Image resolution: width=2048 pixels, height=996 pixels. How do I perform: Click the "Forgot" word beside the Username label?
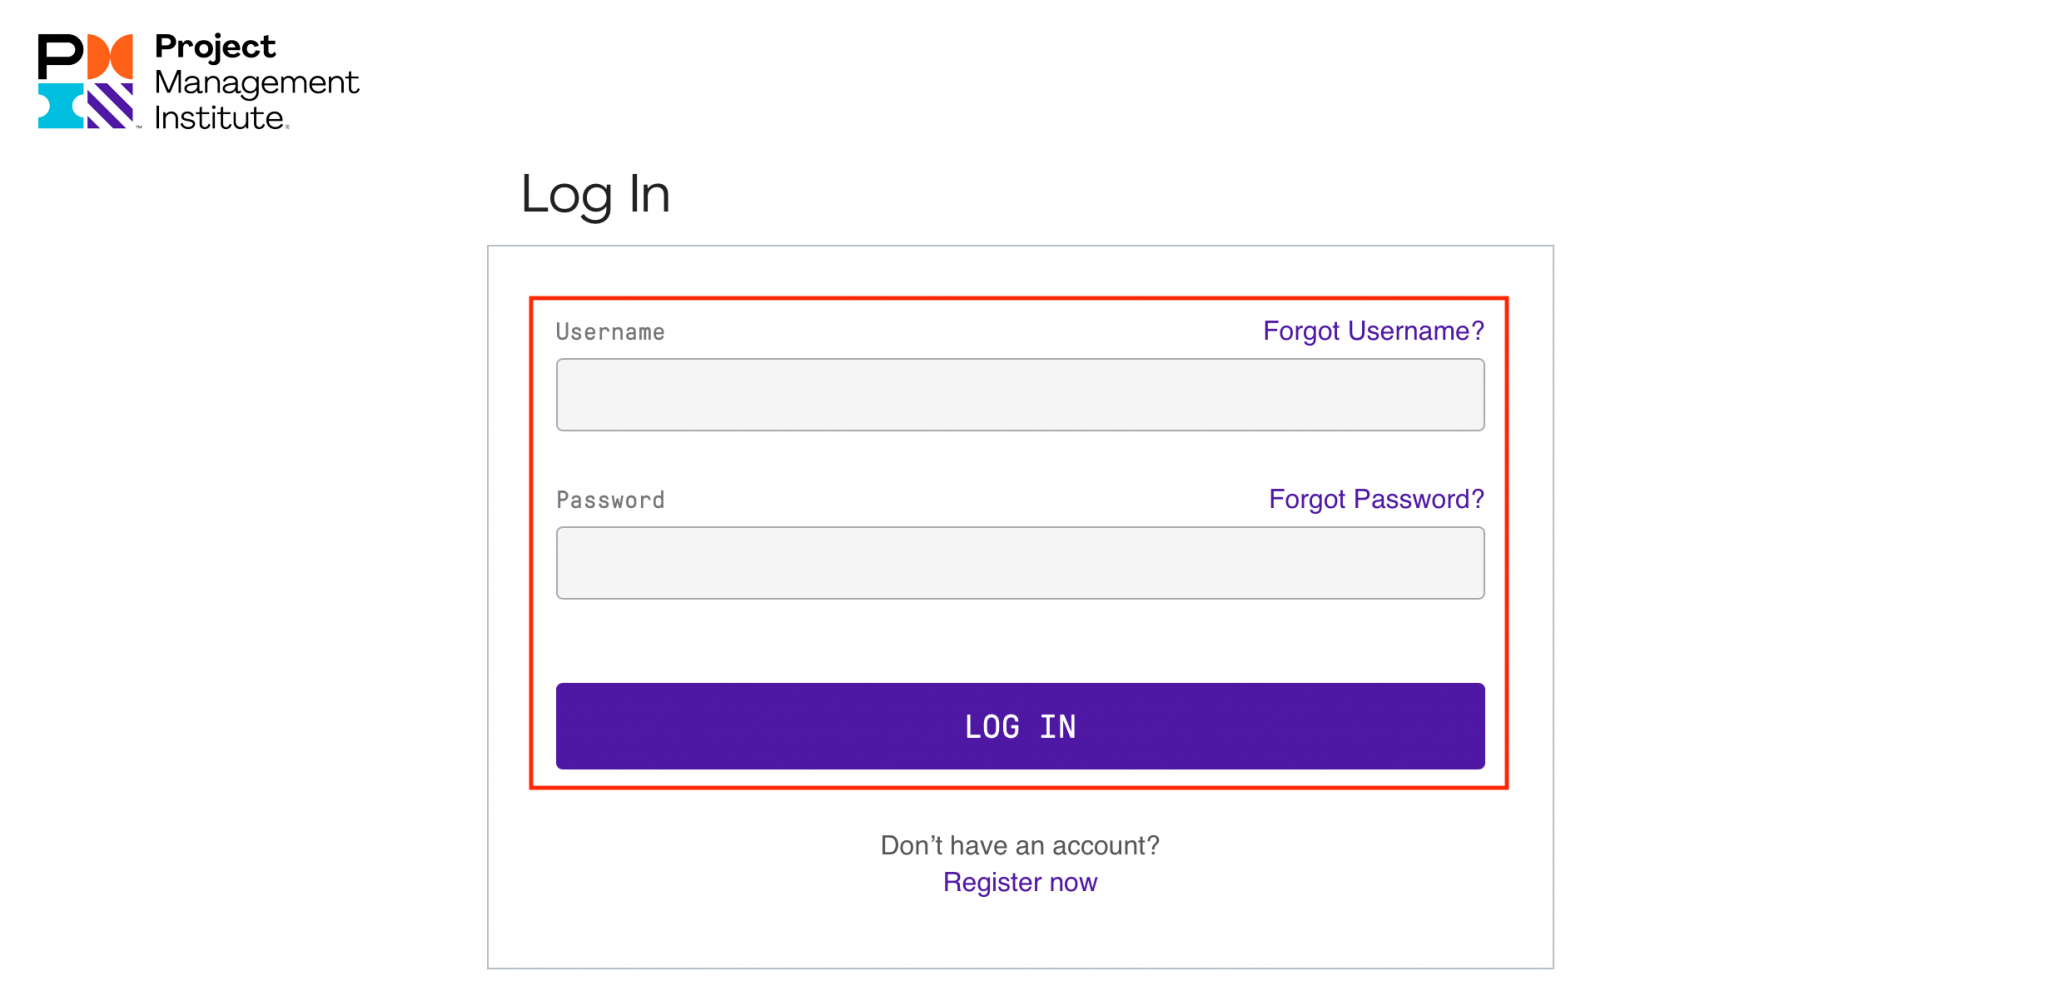click(x=1301, y=331)
